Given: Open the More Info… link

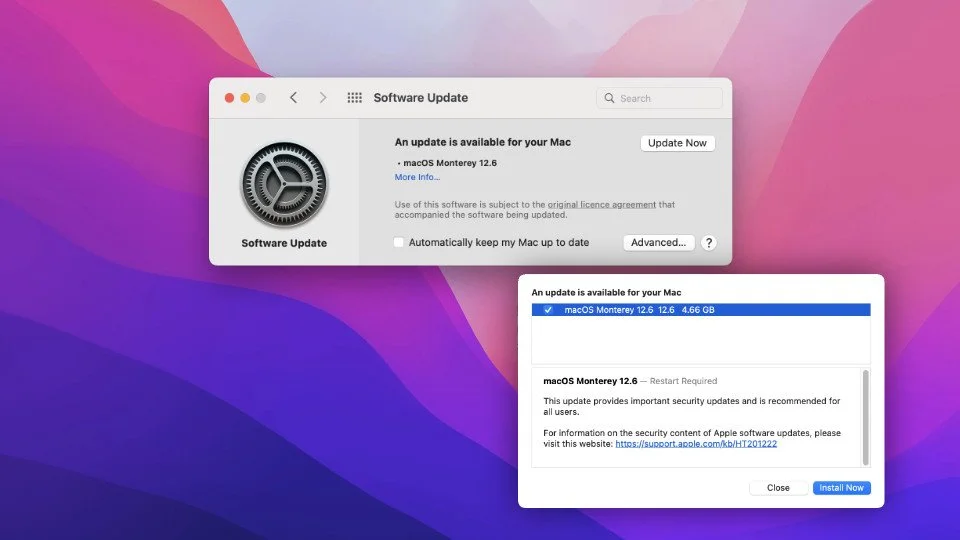Looking at the screenshot, I should (x=417, y=177).
